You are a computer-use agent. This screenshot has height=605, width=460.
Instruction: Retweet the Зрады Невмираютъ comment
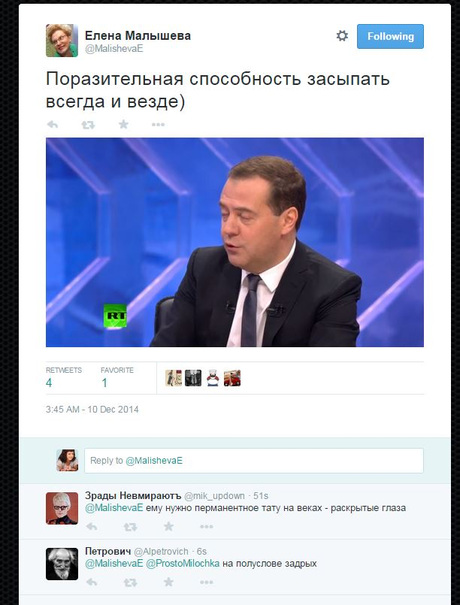(x=130, y=527)
